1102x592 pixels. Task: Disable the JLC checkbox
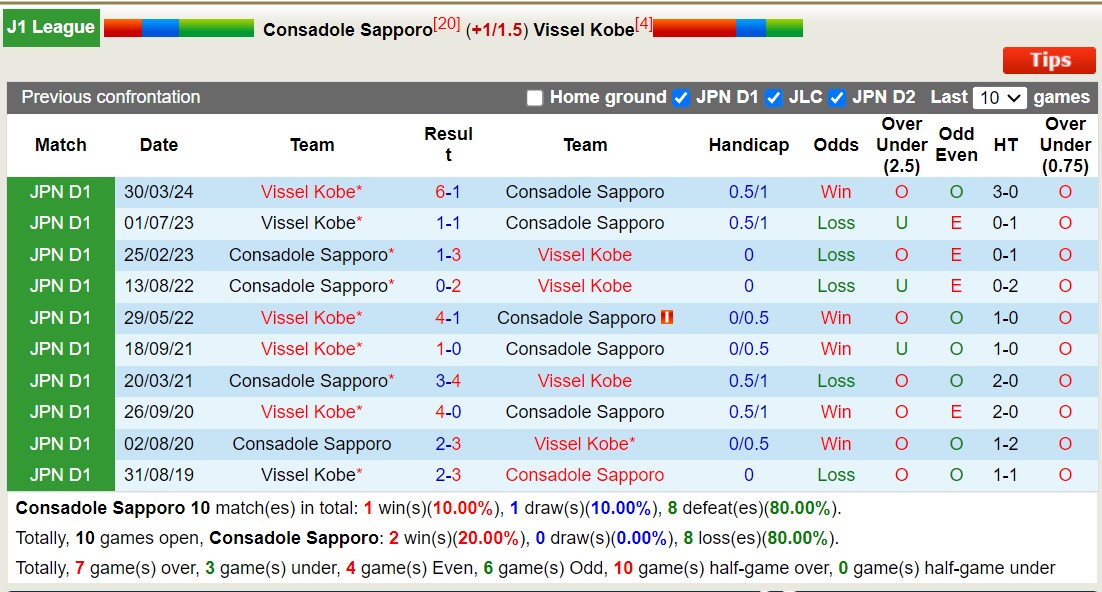click(773, 97)
